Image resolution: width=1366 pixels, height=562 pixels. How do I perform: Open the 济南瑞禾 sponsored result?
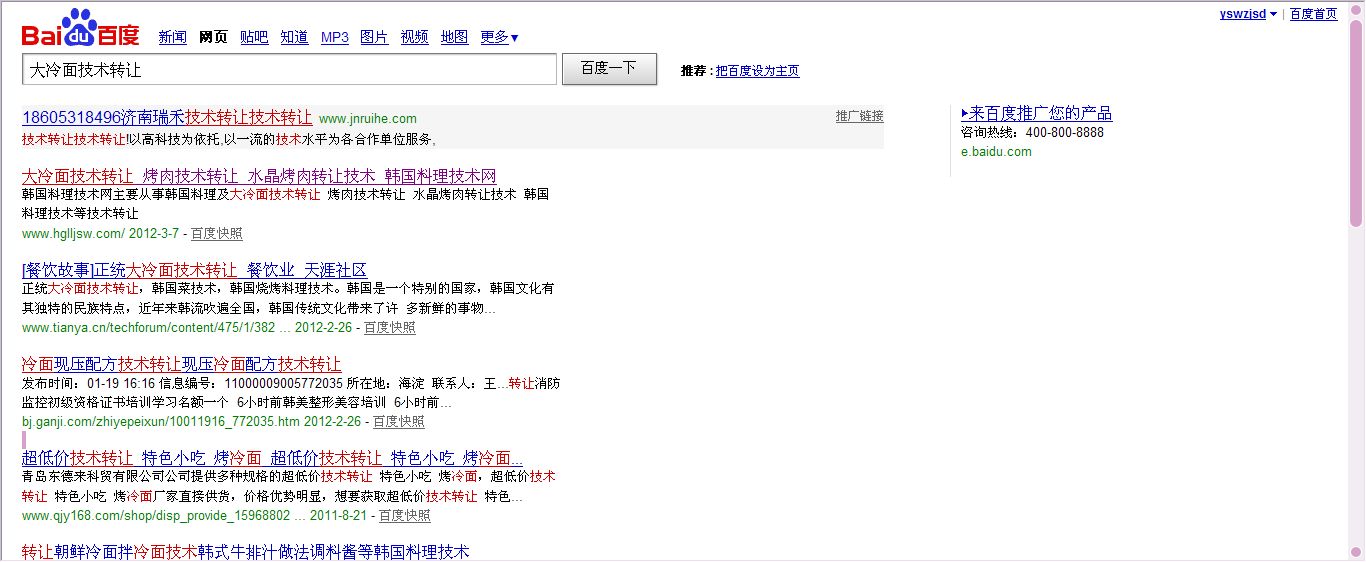[x=167, y=117]
